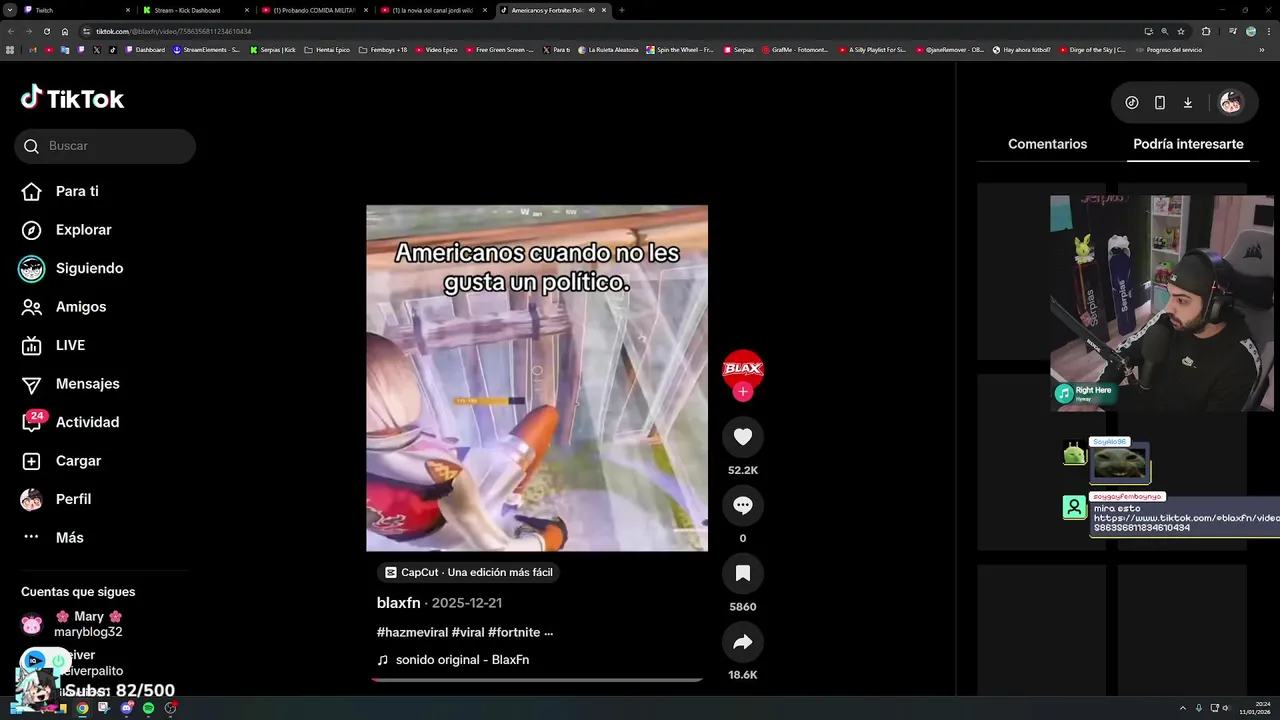Switch to Podría interesarte tab
This screenshot has width=1280, height=720.
click(1188, 144)
